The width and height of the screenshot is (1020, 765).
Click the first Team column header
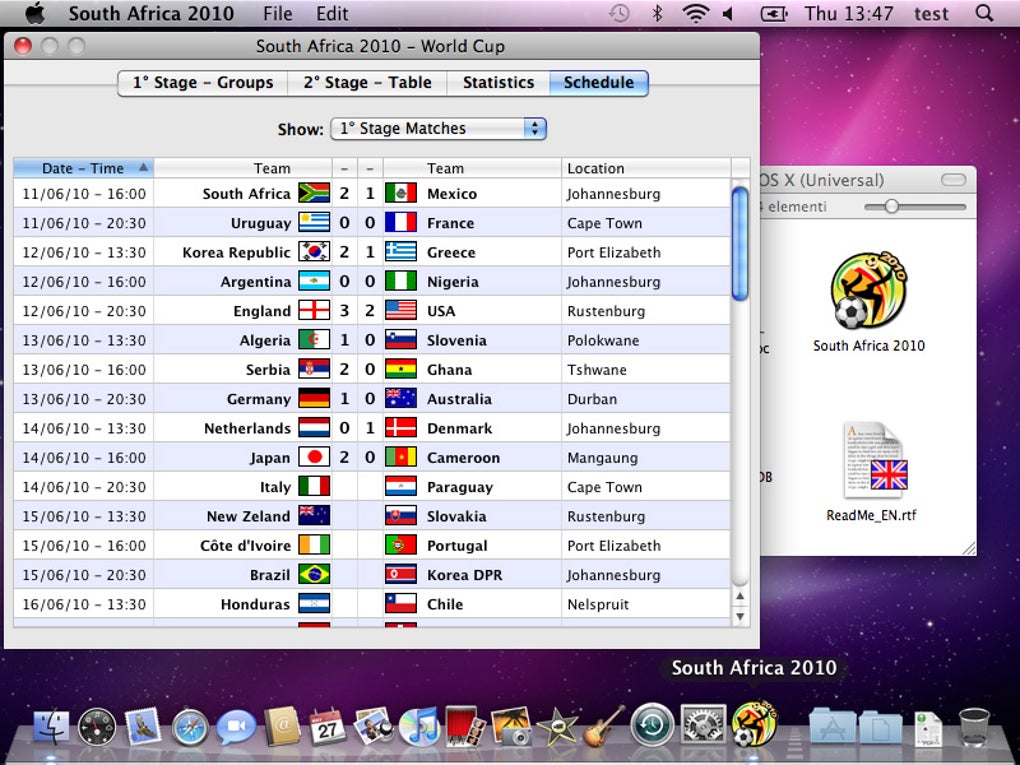click(x=243, y=168)
